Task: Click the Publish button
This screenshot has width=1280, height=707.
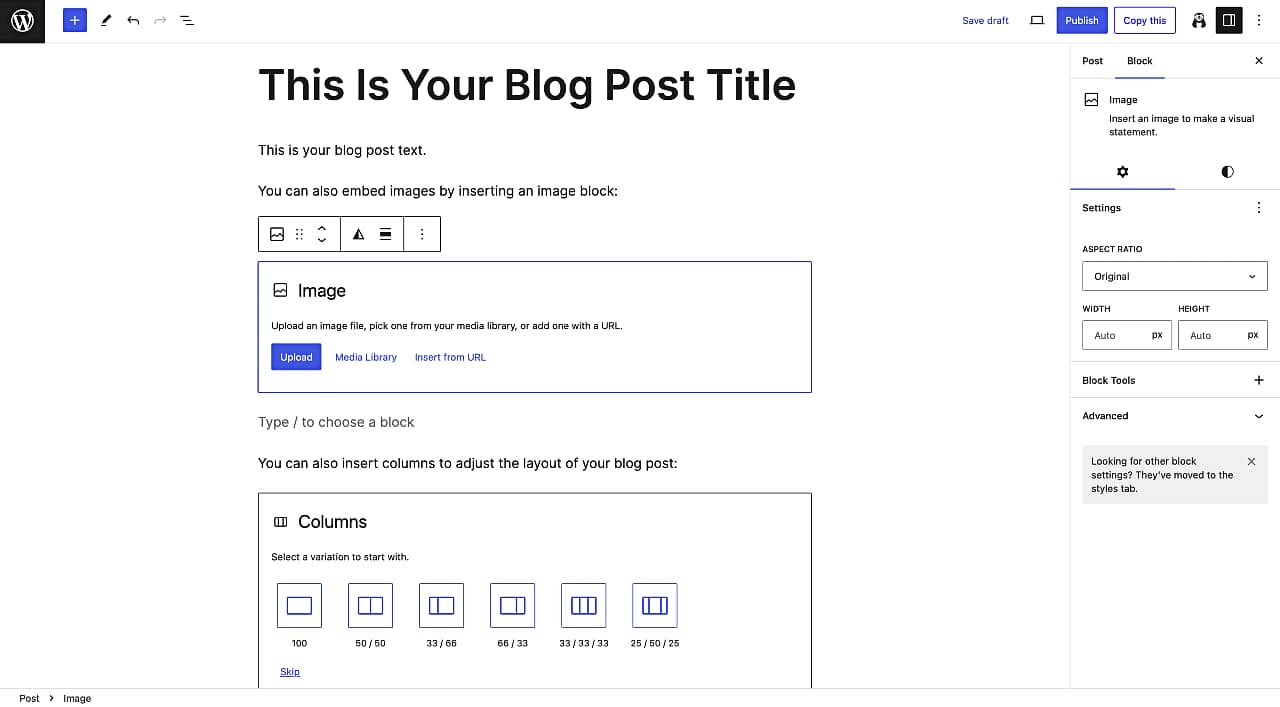Action: click(x=1081, y=20)
